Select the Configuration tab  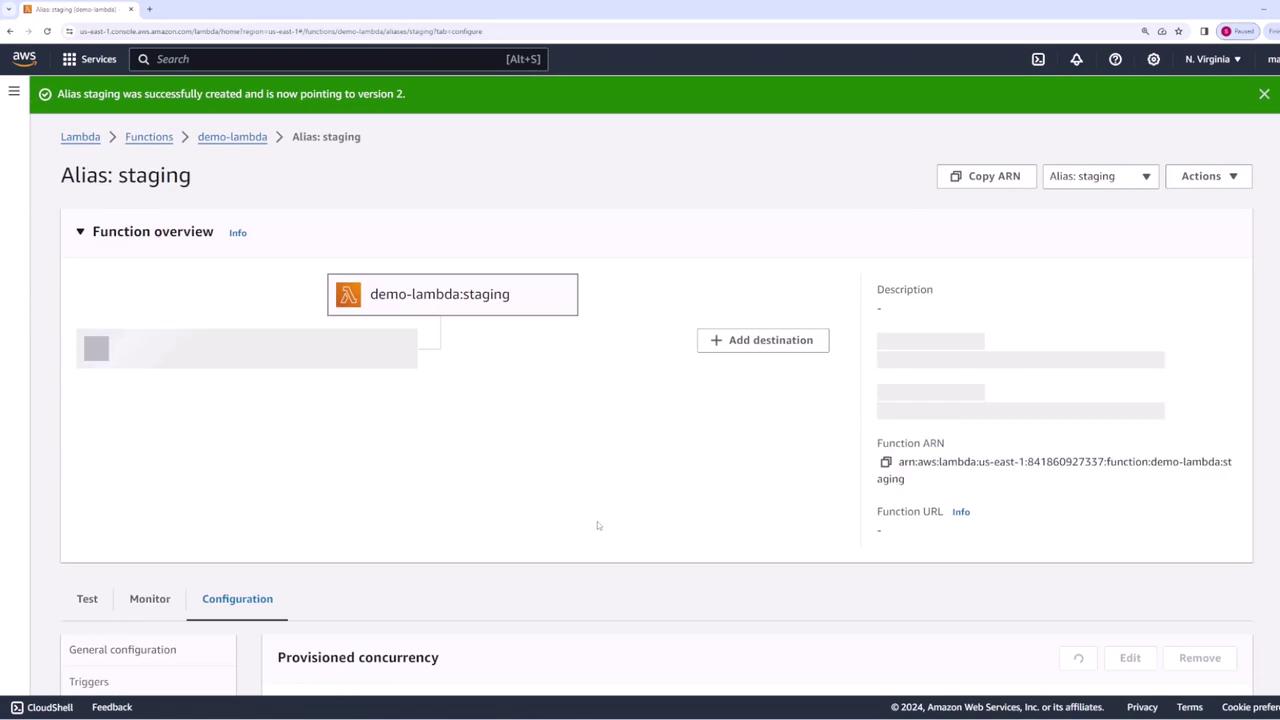coord(237,599)
